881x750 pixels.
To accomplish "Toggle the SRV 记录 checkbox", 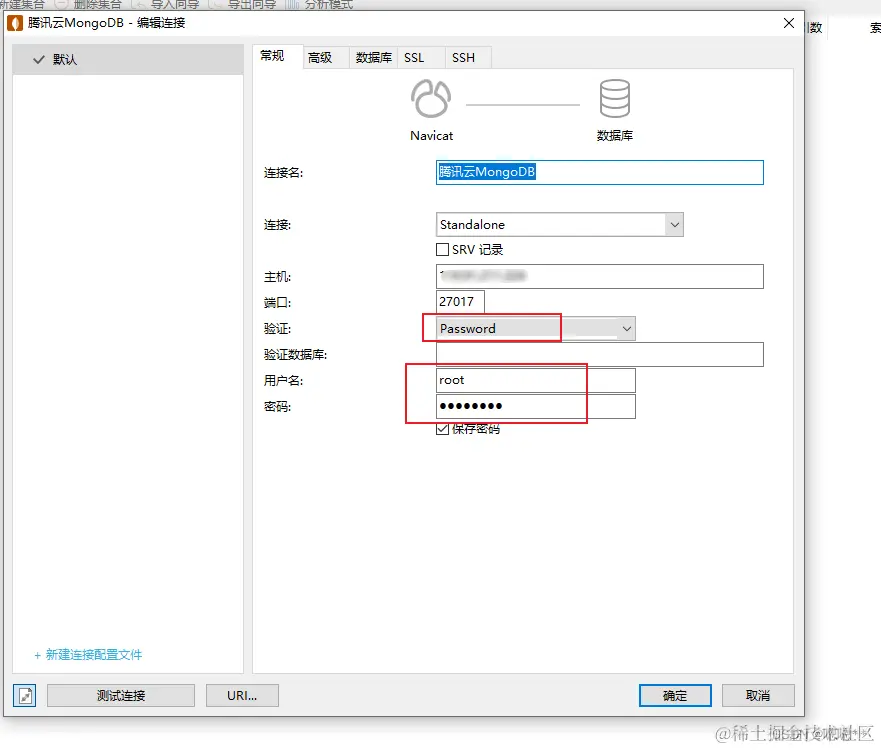I will pyautogui.click(x=442, y=249).
